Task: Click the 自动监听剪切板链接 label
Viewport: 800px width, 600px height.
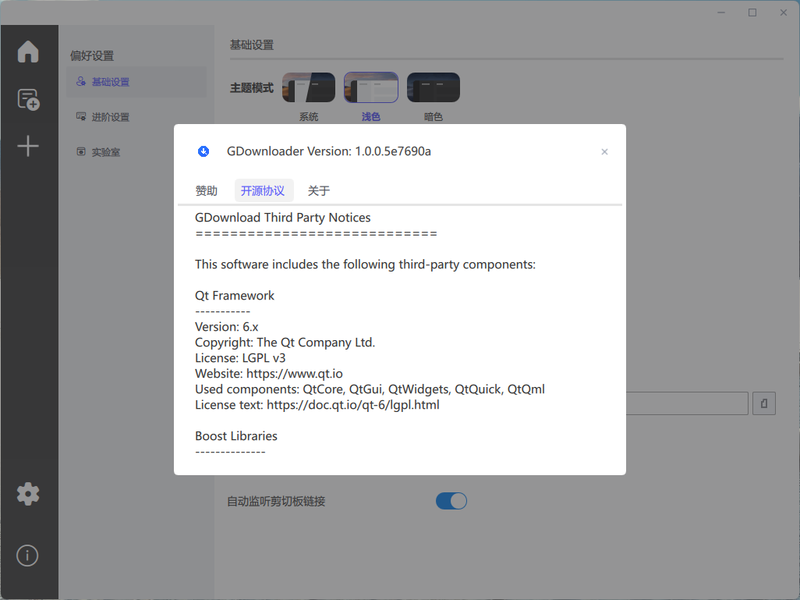Action: click(276, 502)
